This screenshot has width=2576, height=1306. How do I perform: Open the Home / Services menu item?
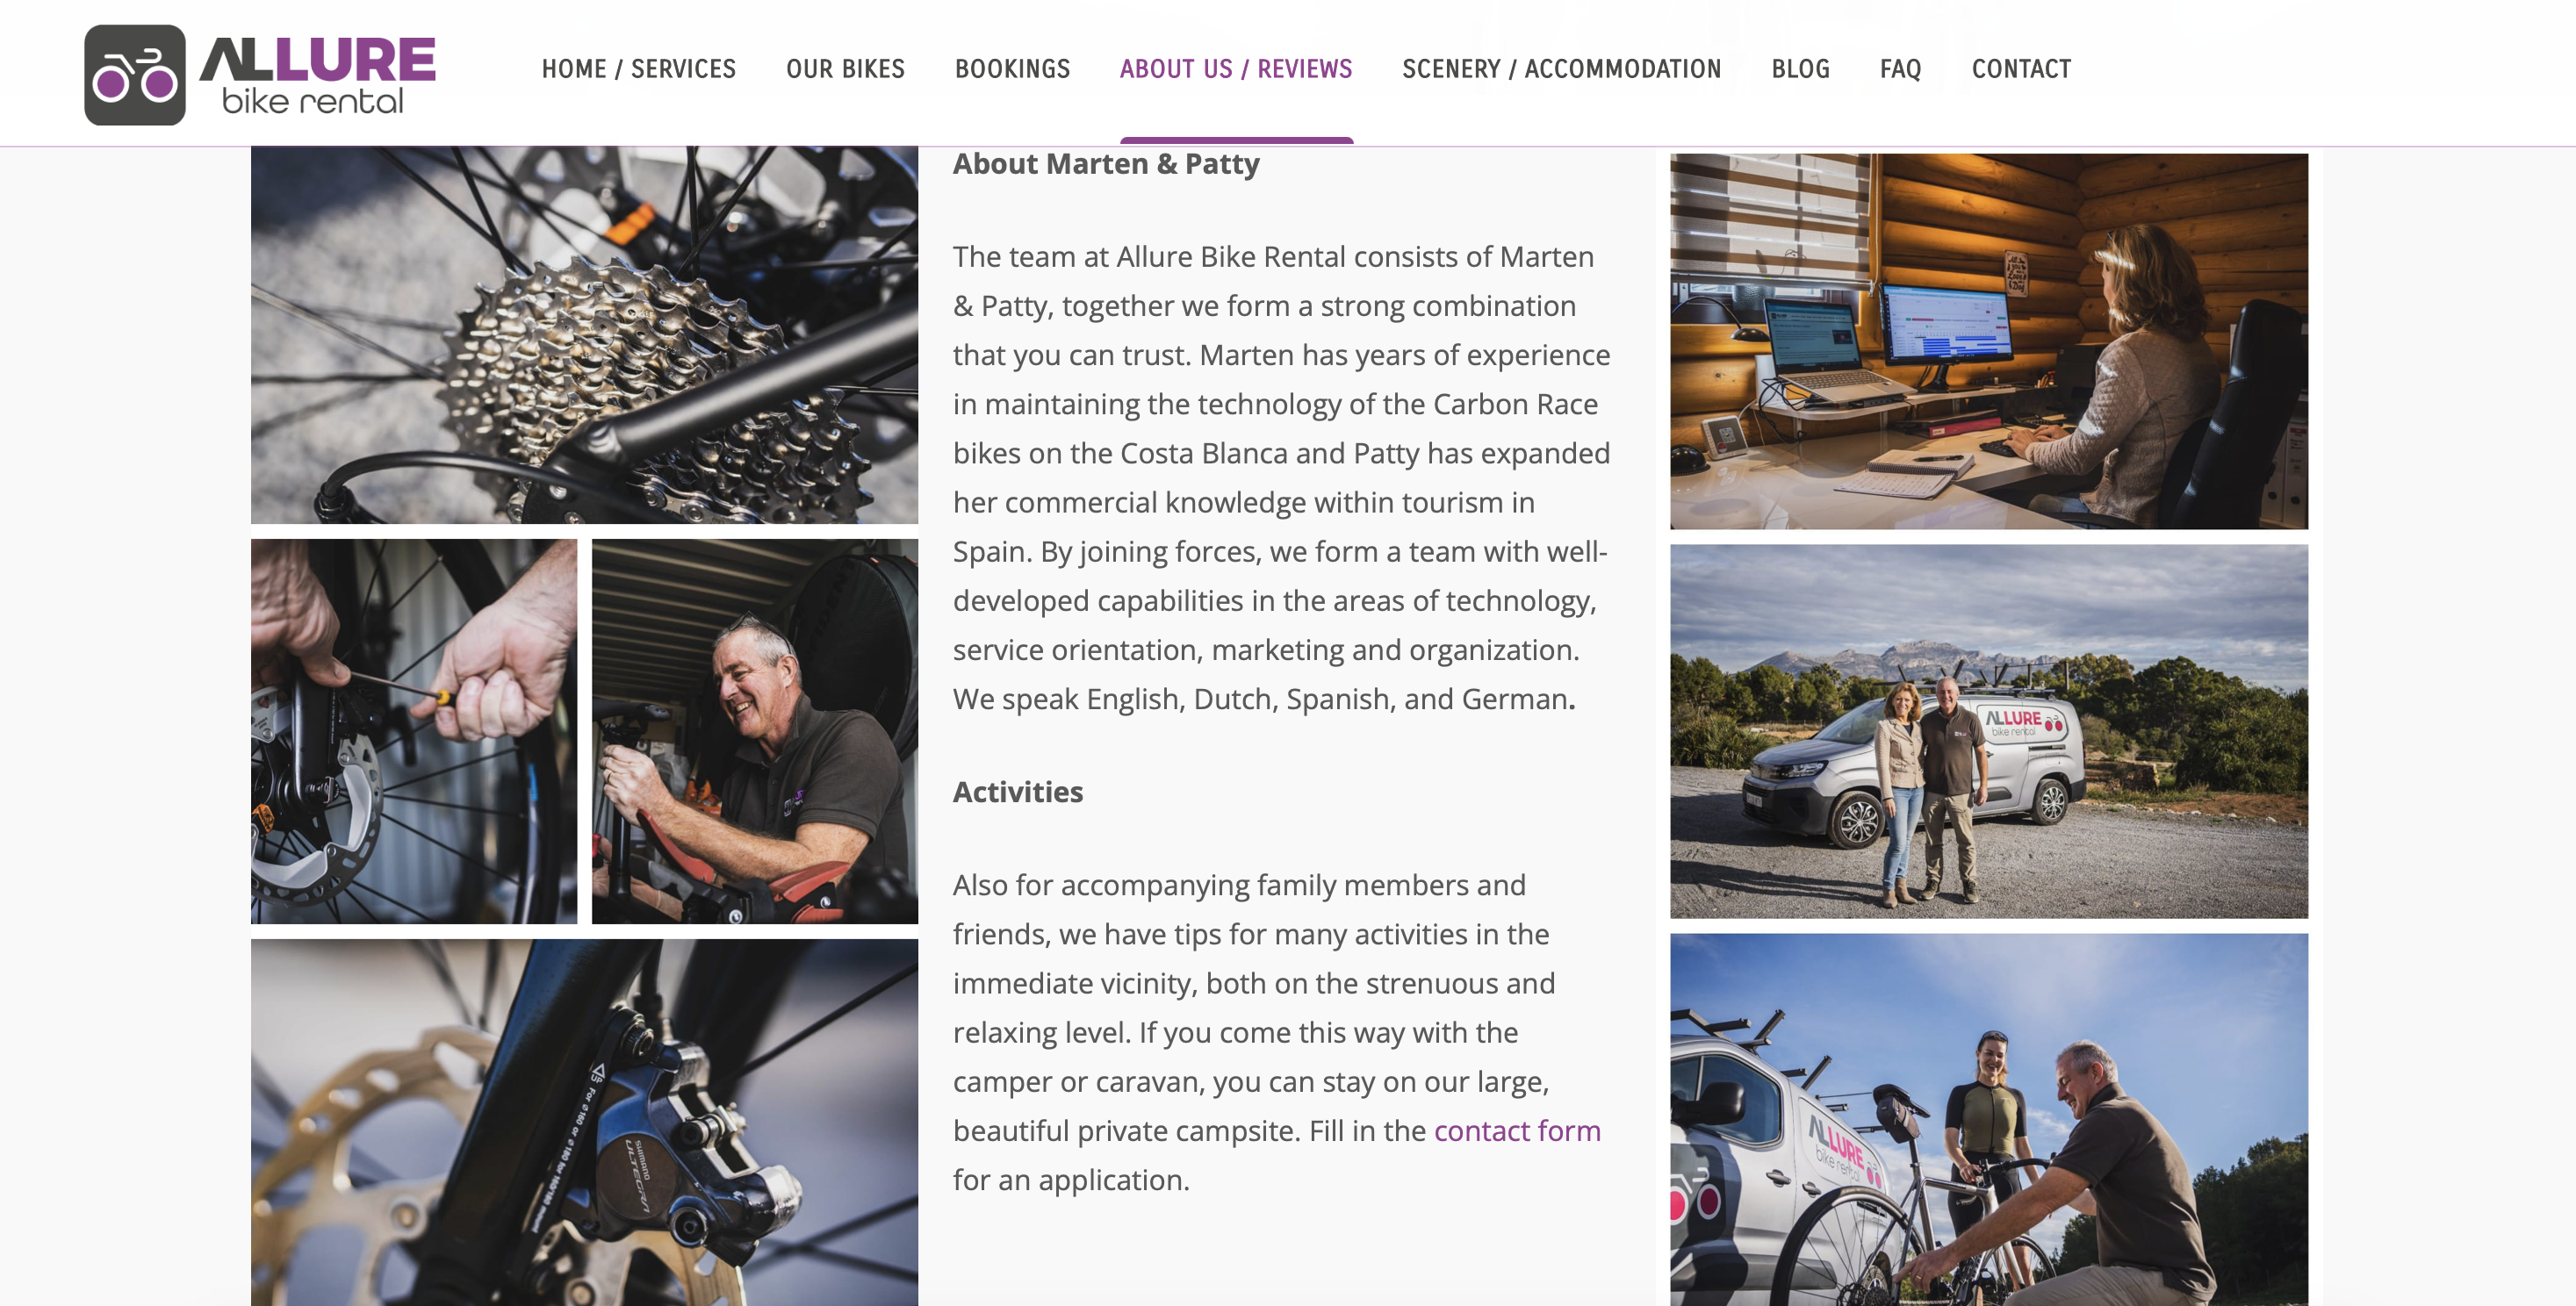tap(638, 69)
